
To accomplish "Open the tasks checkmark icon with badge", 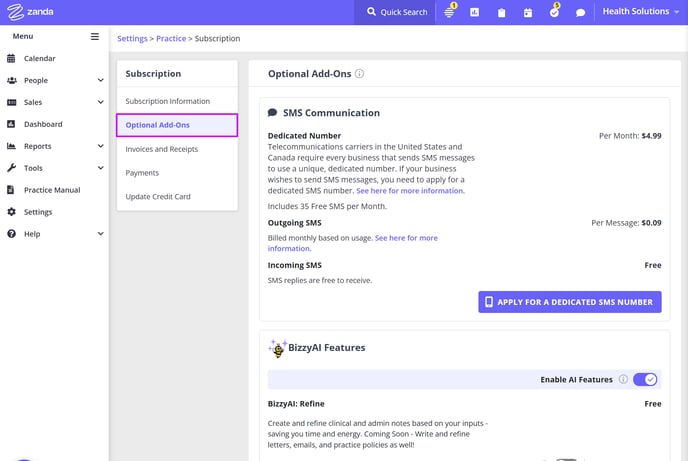I will point(554,12).
